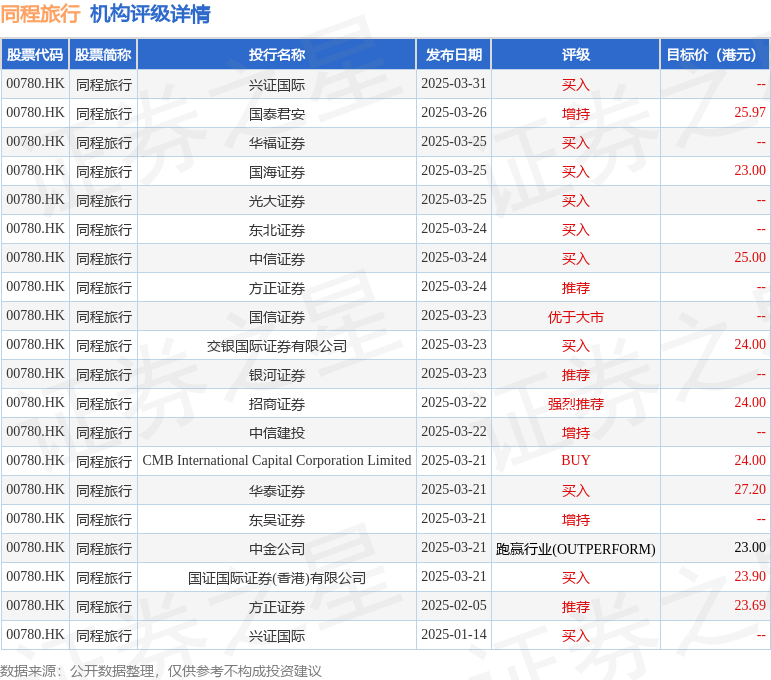771x680 pixels.
Task: Click the 强烈推荐 rating
Action: tap(576, 404)
